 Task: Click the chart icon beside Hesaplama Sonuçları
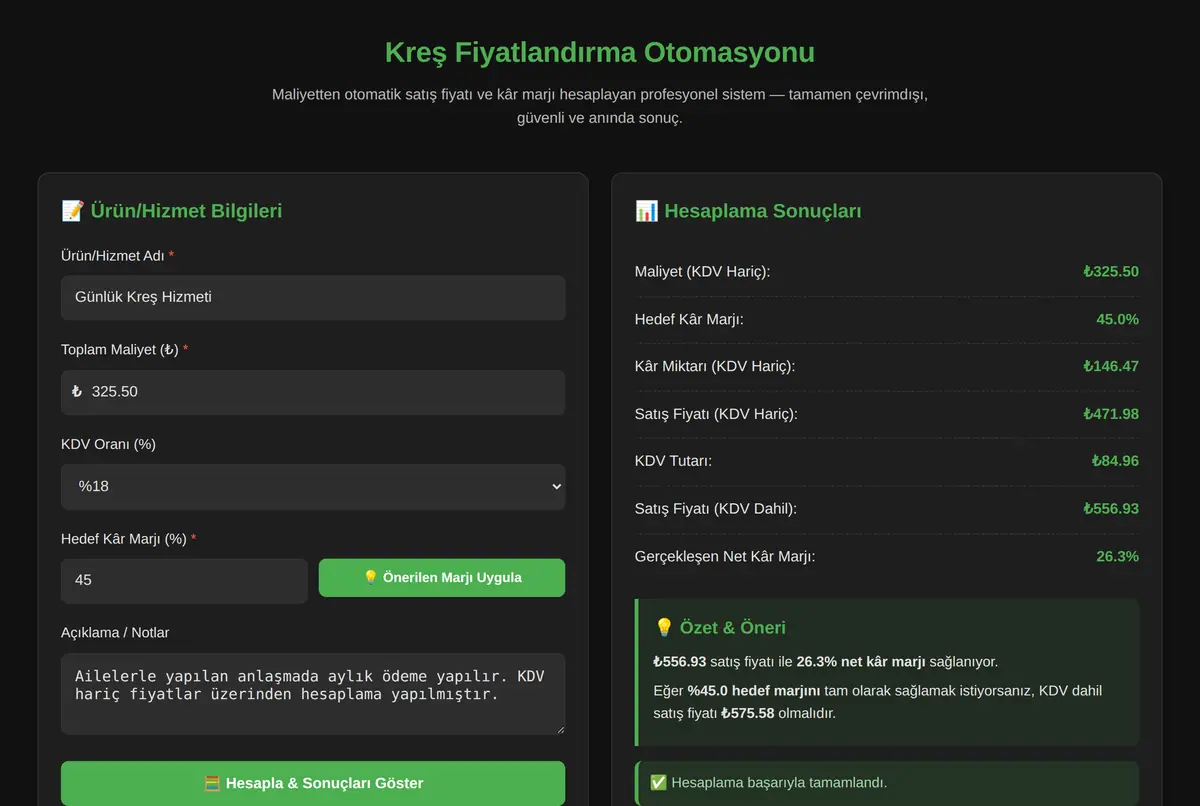[x=646, y=211]
